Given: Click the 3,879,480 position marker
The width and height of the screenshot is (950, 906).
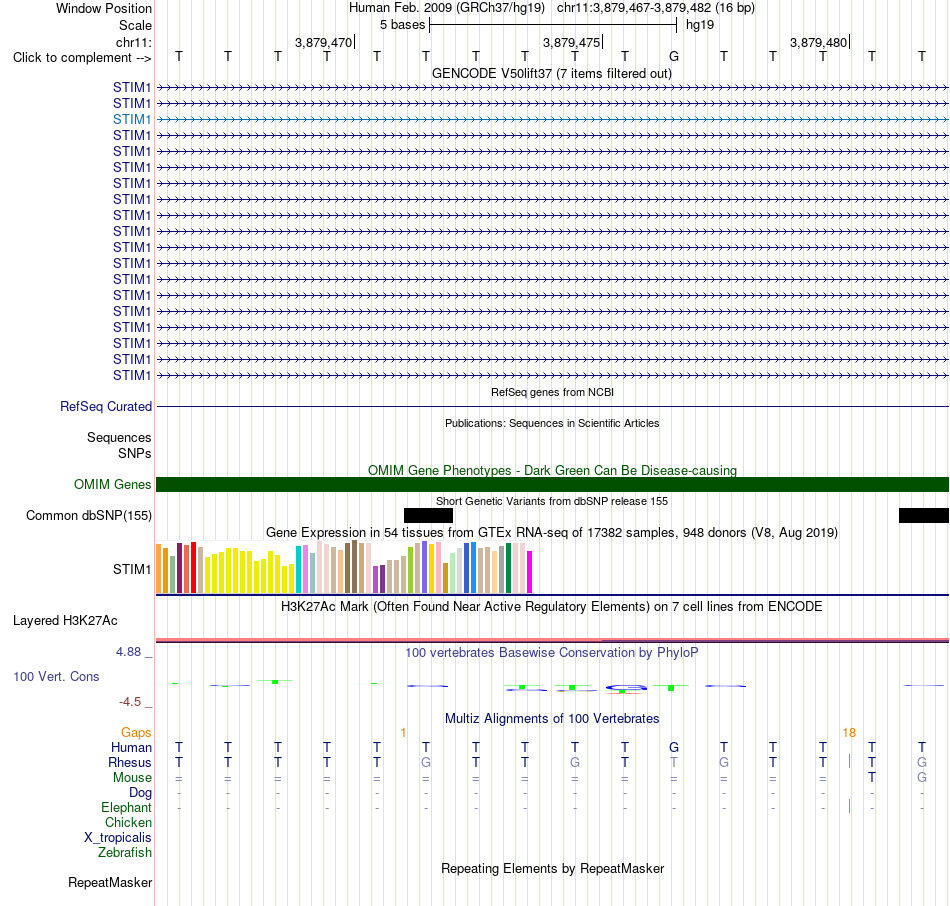Looking at the screenshot, I should (x=819, y=42).
